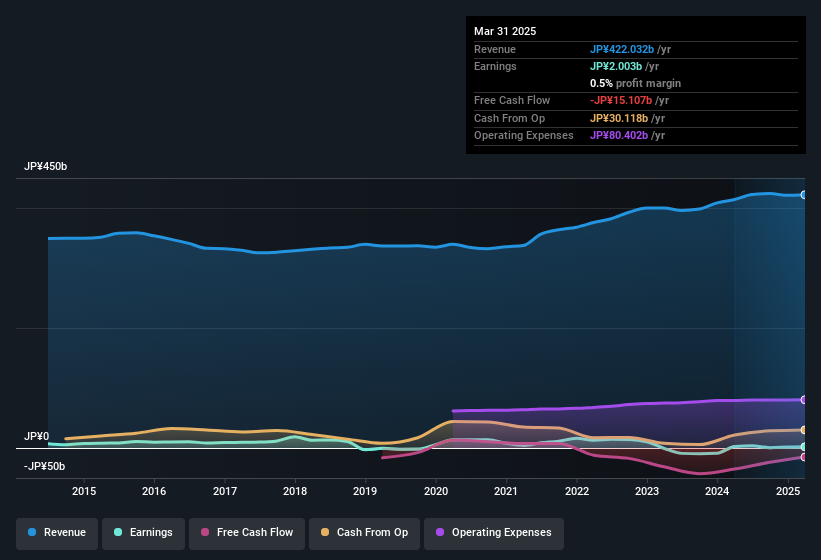Click the 2015 x-axis label
The height and width of the screenshot is (560, 821).
click(x=84, y=491)
